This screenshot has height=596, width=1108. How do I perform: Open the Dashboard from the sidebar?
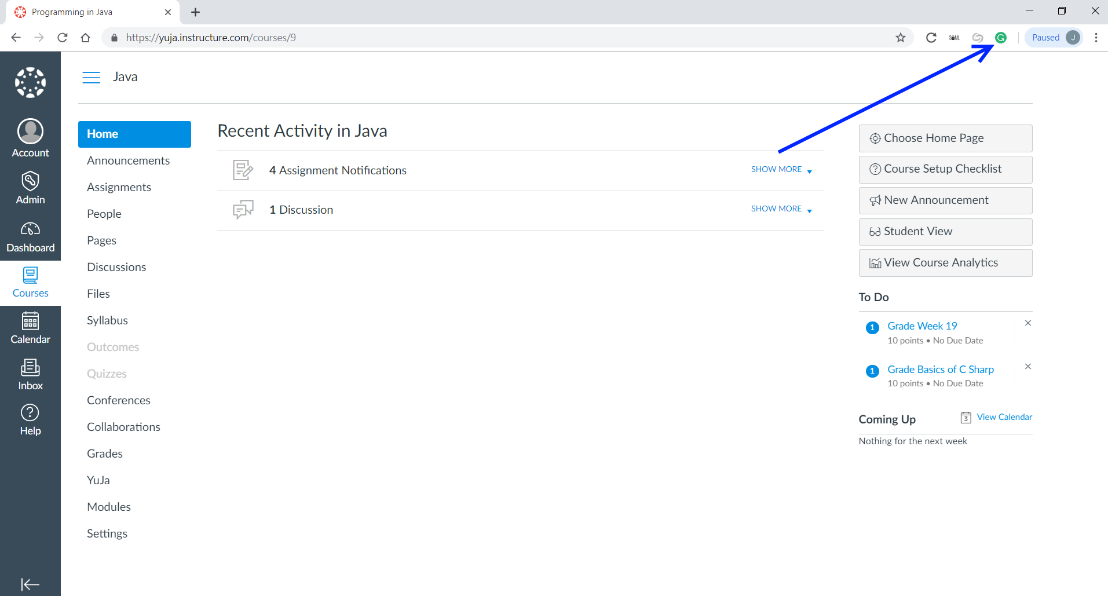pyautogui.click(x=30, y=237)
